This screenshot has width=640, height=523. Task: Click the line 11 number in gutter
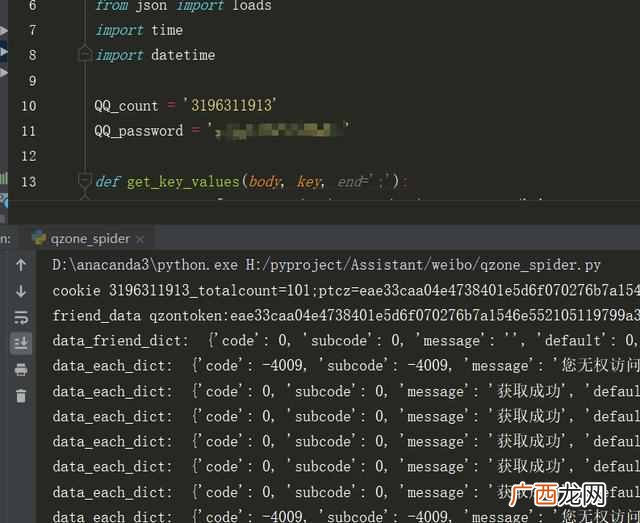coord(29,131)
